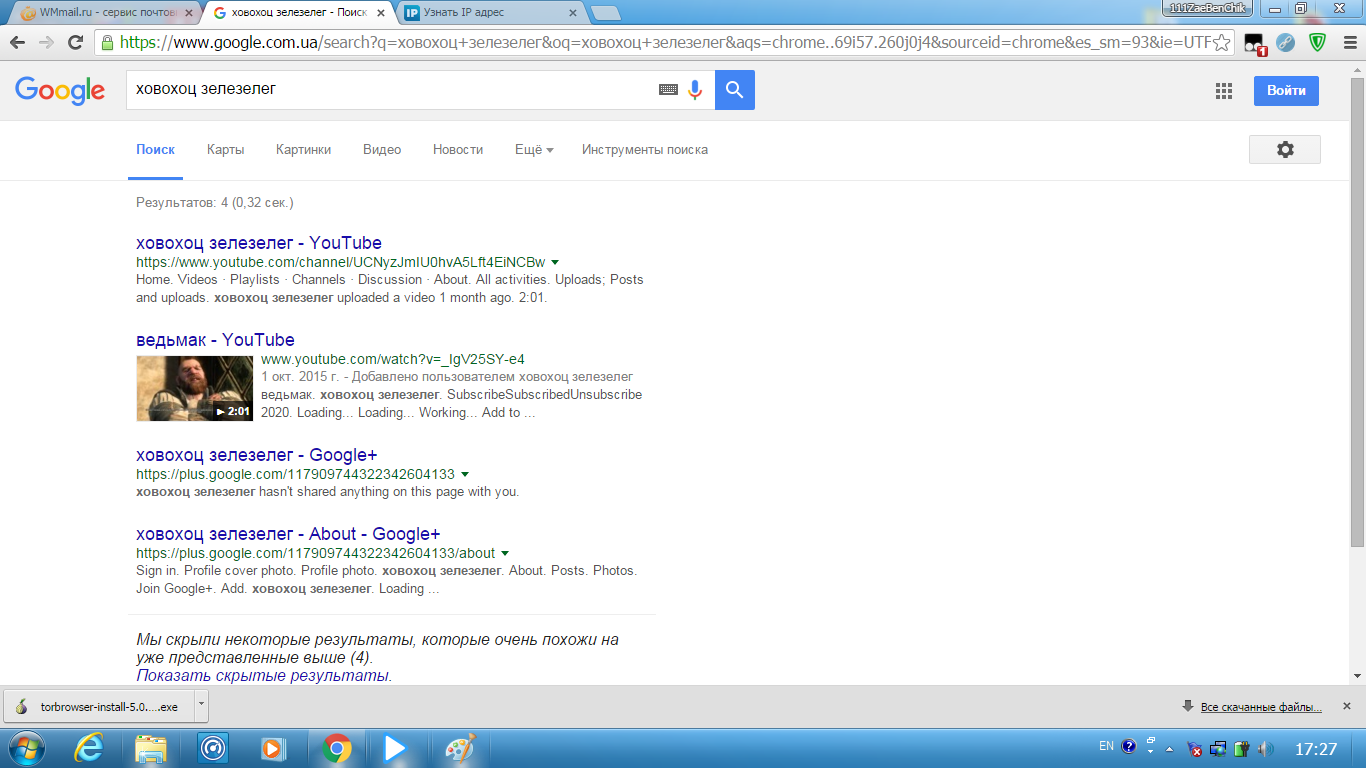This screenshot has height=768, width=1366.
Task: Open the extension with red badge 1
Action: 1255,43
